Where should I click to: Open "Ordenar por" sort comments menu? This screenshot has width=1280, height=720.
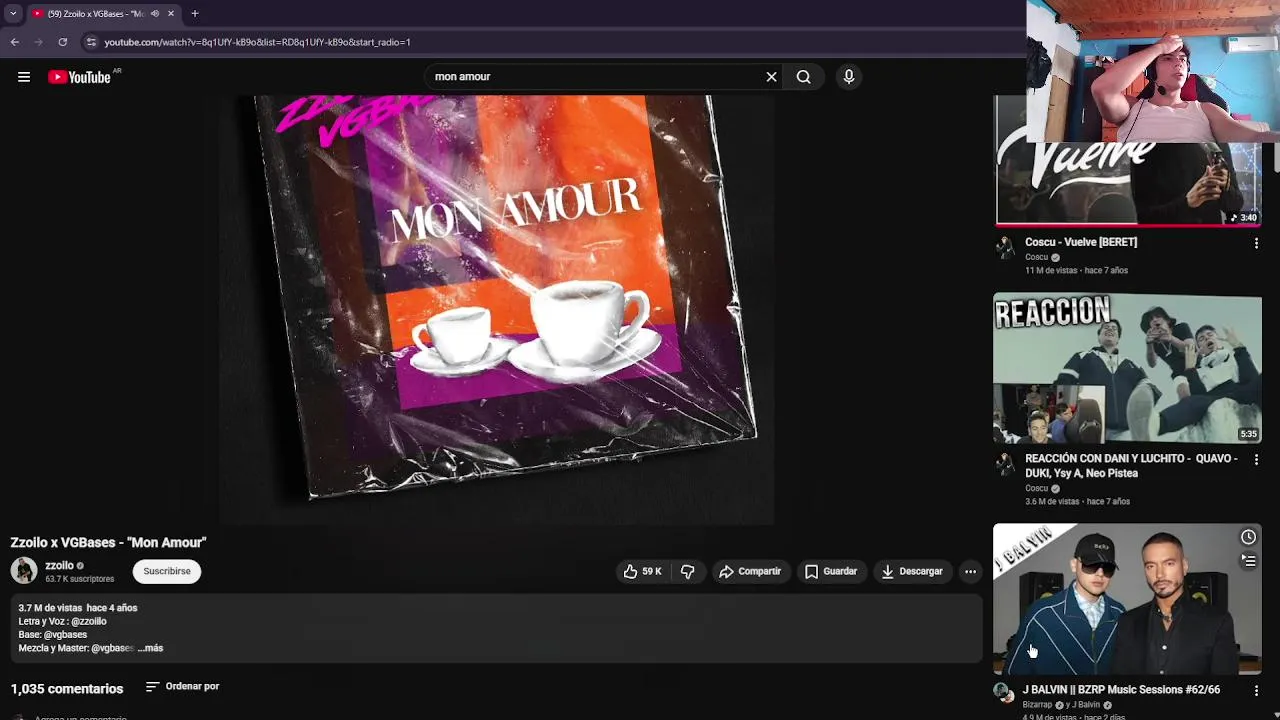coord(182,686)
